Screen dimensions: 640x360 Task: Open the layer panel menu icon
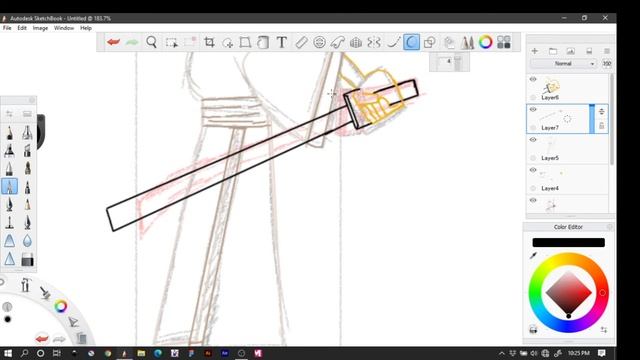tap(607, 51)
